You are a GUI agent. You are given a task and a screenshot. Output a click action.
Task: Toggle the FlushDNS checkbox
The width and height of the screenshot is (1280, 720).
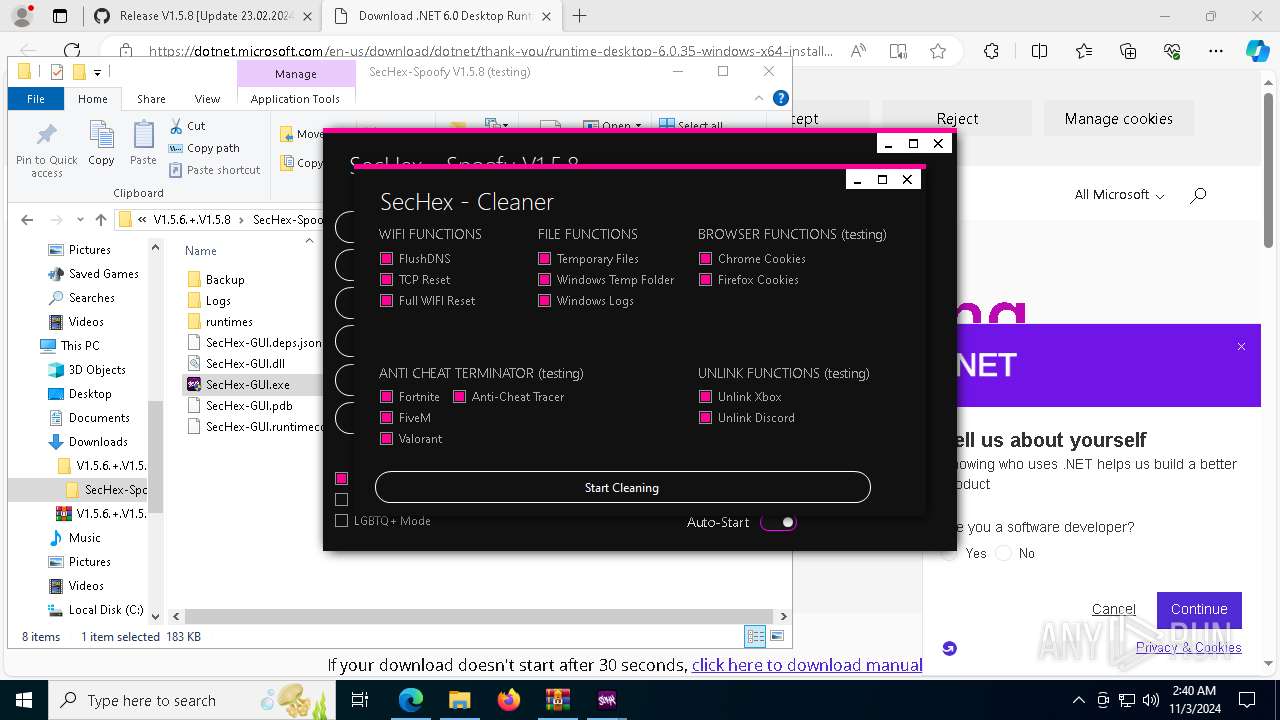[386, 259]
